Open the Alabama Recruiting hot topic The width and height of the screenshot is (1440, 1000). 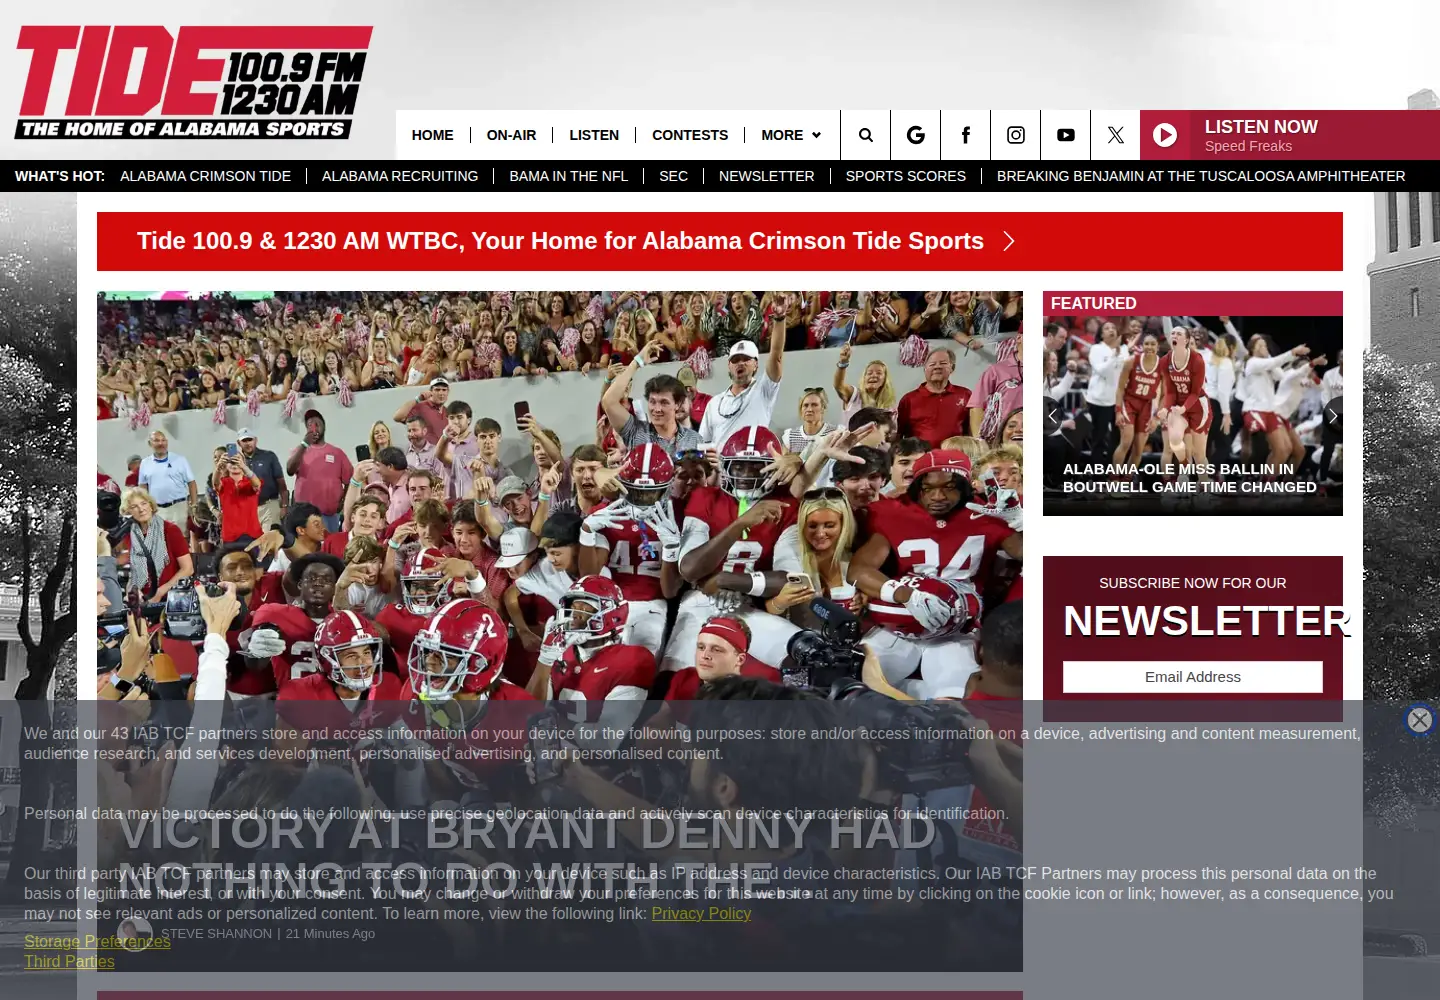click(x=400, y=176)
